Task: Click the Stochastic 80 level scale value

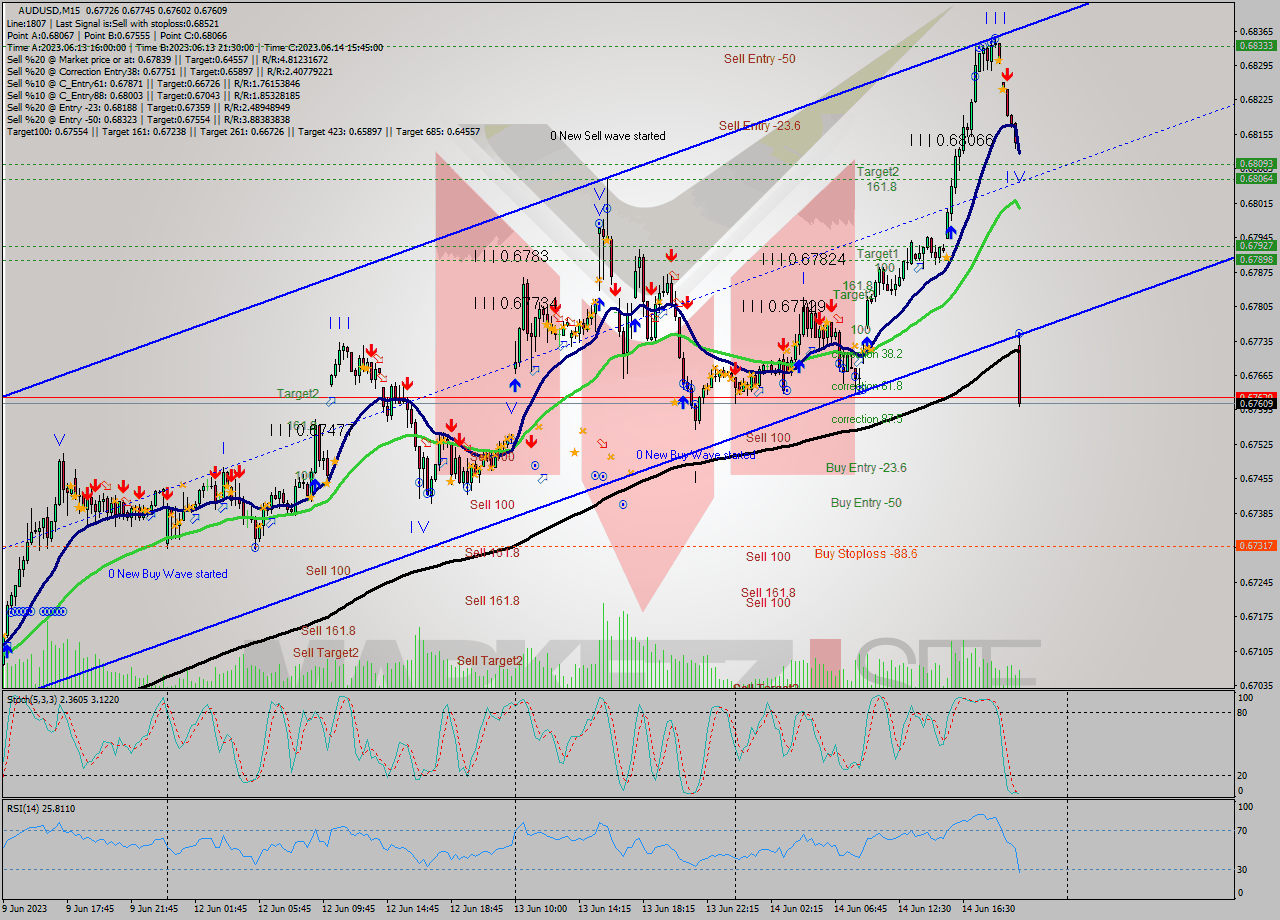Action: (x=1244, y=712)
